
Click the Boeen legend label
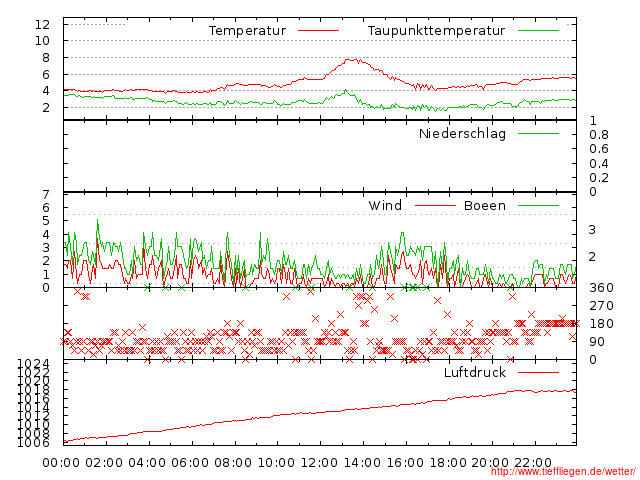[x=485, y=205]
